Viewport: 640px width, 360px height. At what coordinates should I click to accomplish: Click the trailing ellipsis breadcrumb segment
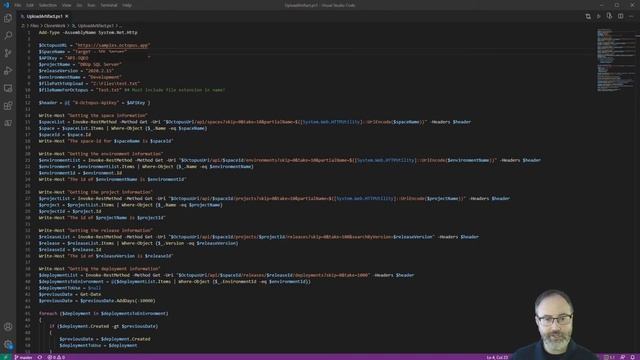click(x=120, y=26)
